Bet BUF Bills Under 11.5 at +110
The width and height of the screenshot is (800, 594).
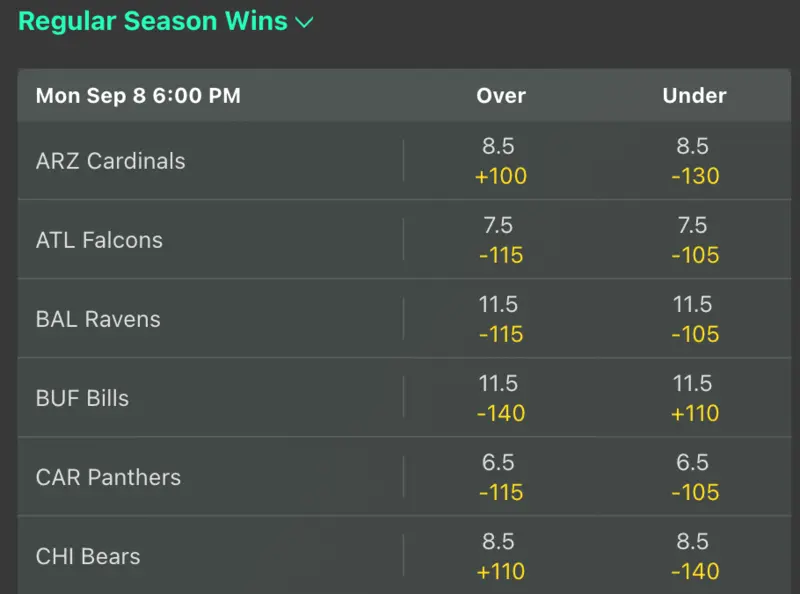click(x=695, y=398)
